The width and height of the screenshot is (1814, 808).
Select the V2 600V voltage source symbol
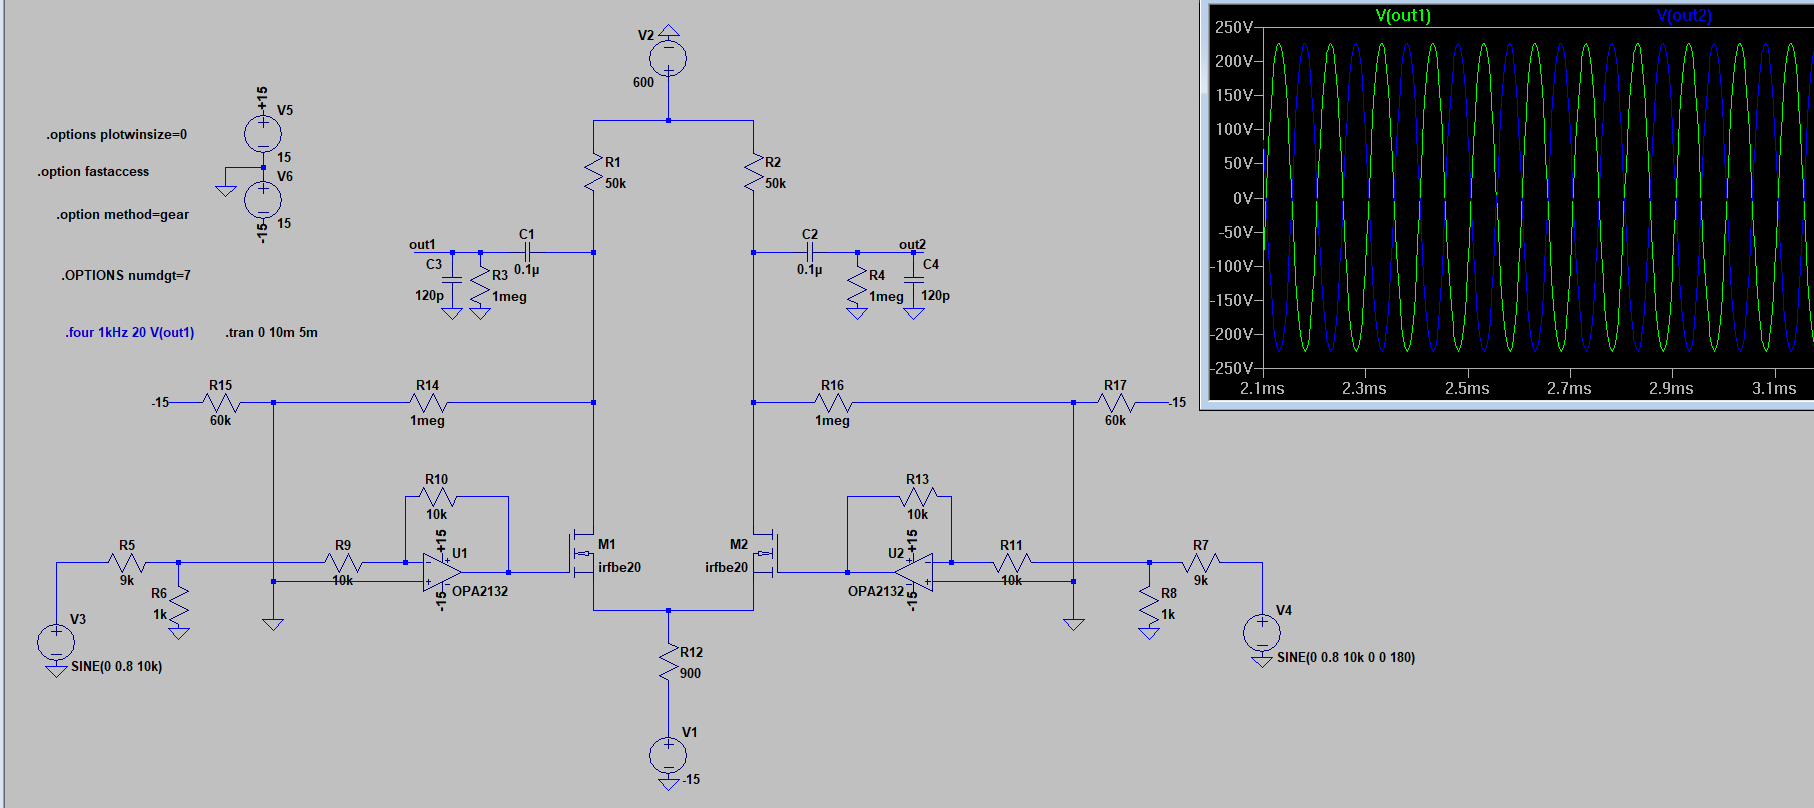point(668,59)
